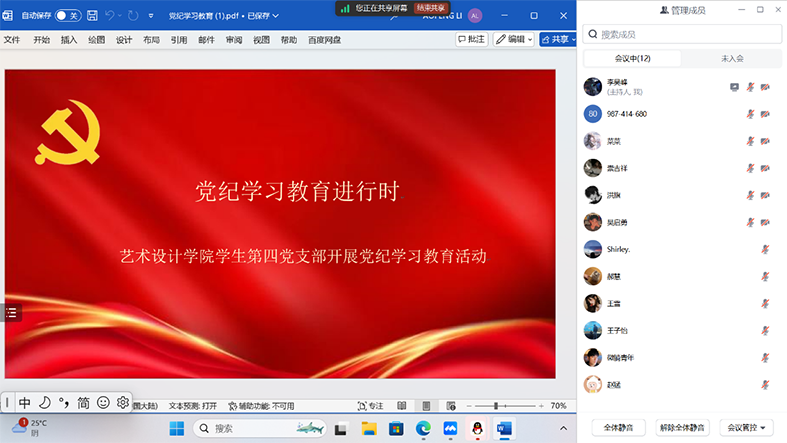Open Tencent Meeting taskbar icon
The height and width of the screenshot is (443, 787).
tap(450, 428)
